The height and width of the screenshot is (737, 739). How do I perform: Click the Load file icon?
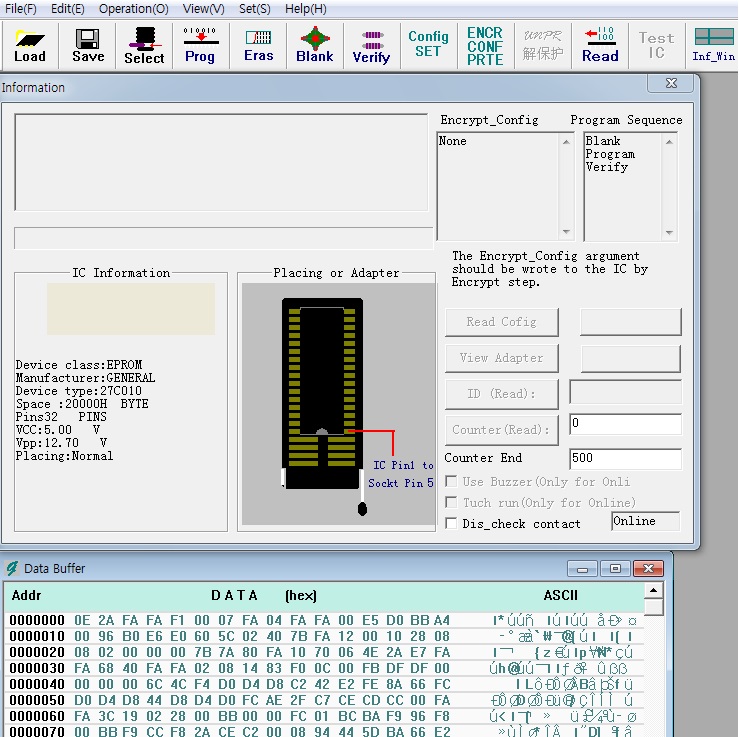(30, 46)
